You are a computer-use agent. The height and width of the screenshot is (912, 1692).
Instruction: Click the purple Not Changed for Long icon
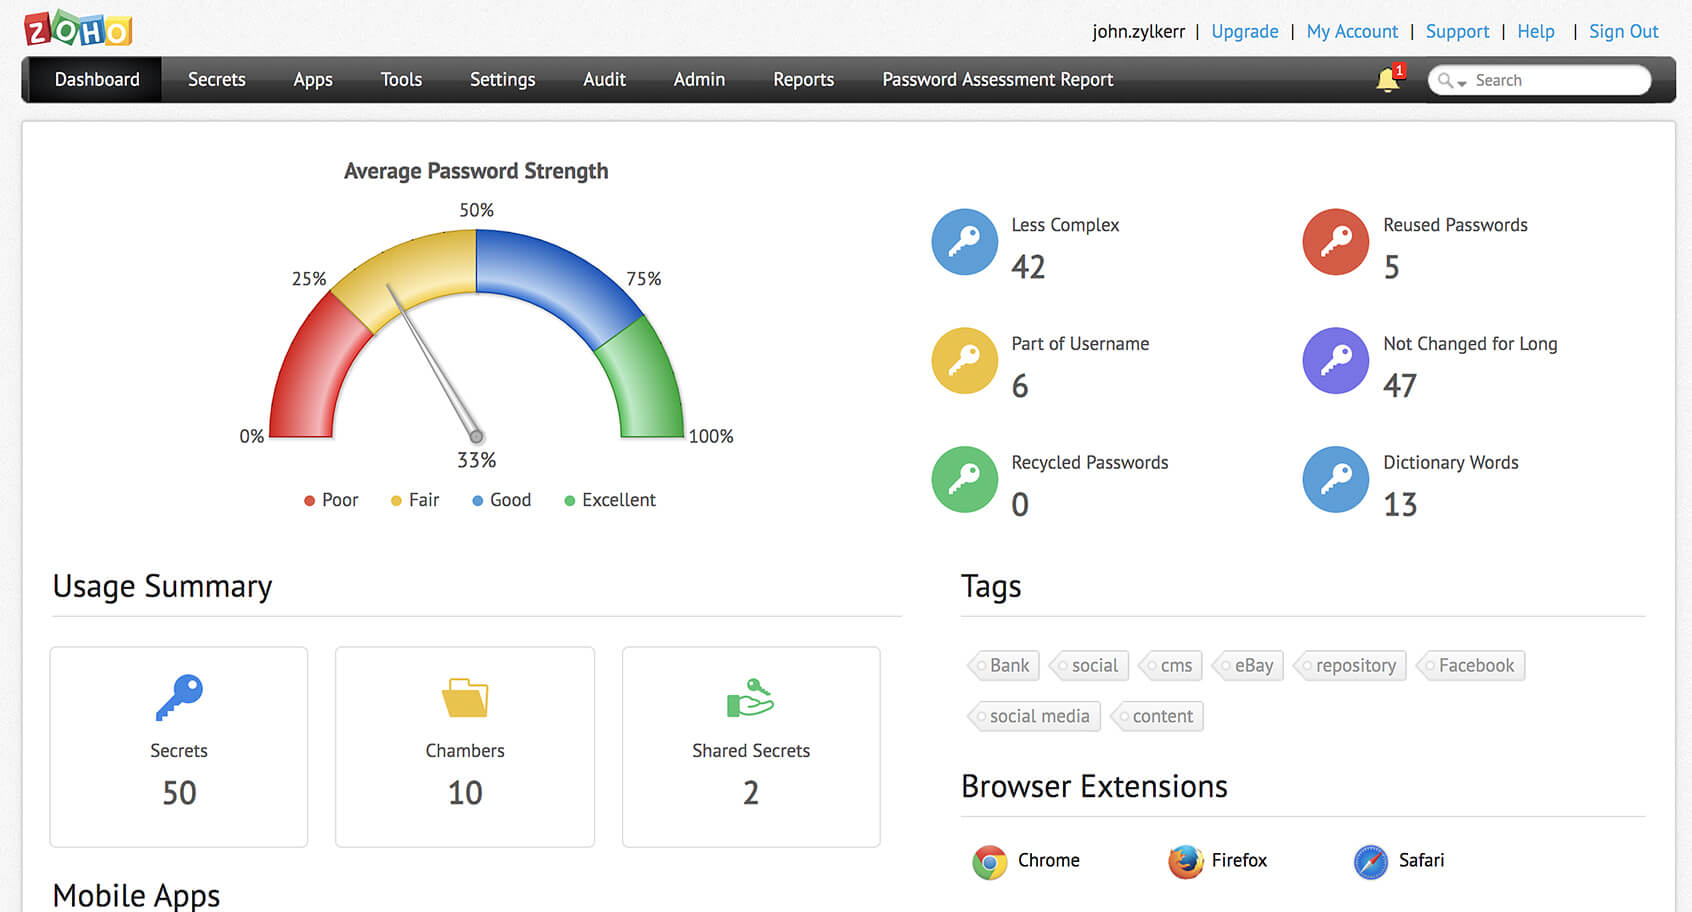point(1335,361)
